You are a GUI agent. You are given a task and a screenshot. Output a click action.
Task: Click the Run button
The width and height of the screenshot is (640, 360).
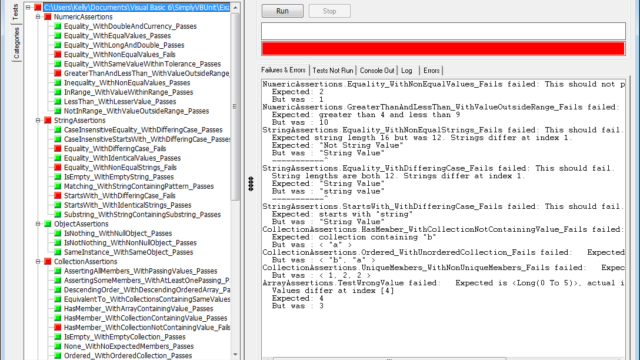(282, 11)
